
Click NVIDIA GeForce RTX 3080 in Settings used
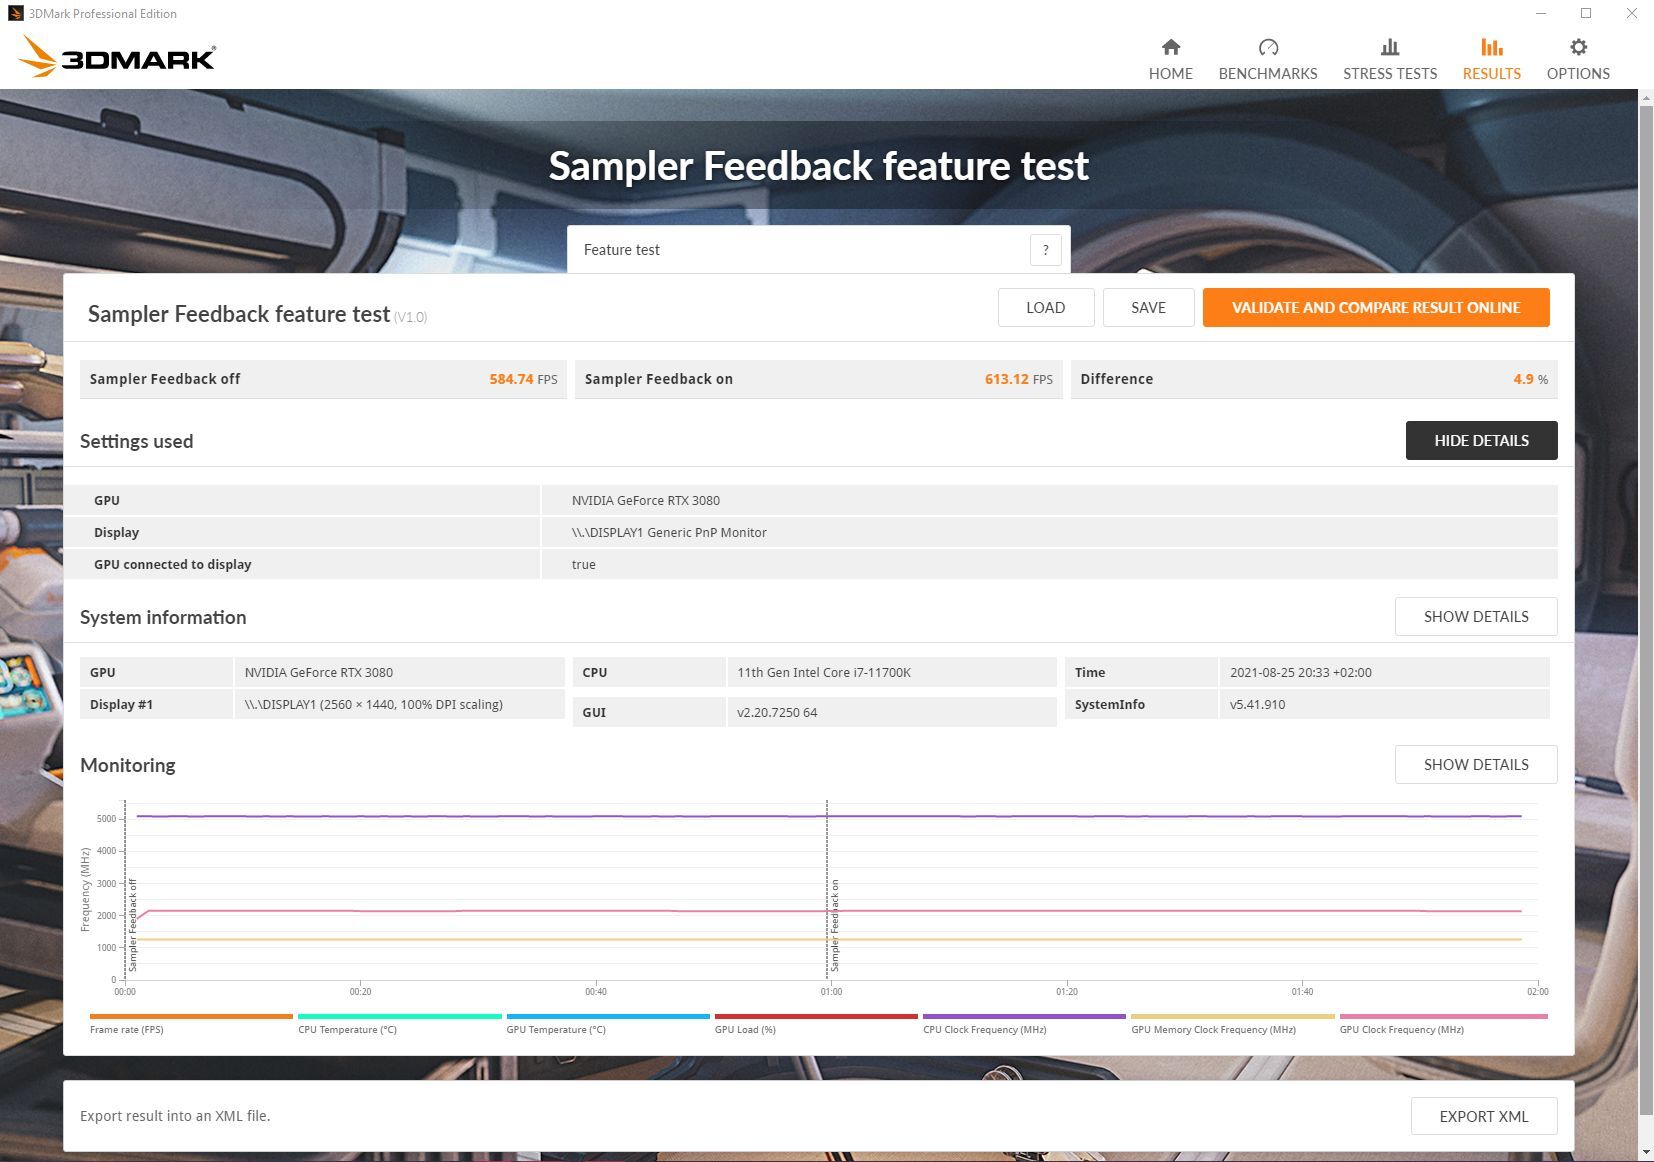pyautogui.click(x=646, y=500)
